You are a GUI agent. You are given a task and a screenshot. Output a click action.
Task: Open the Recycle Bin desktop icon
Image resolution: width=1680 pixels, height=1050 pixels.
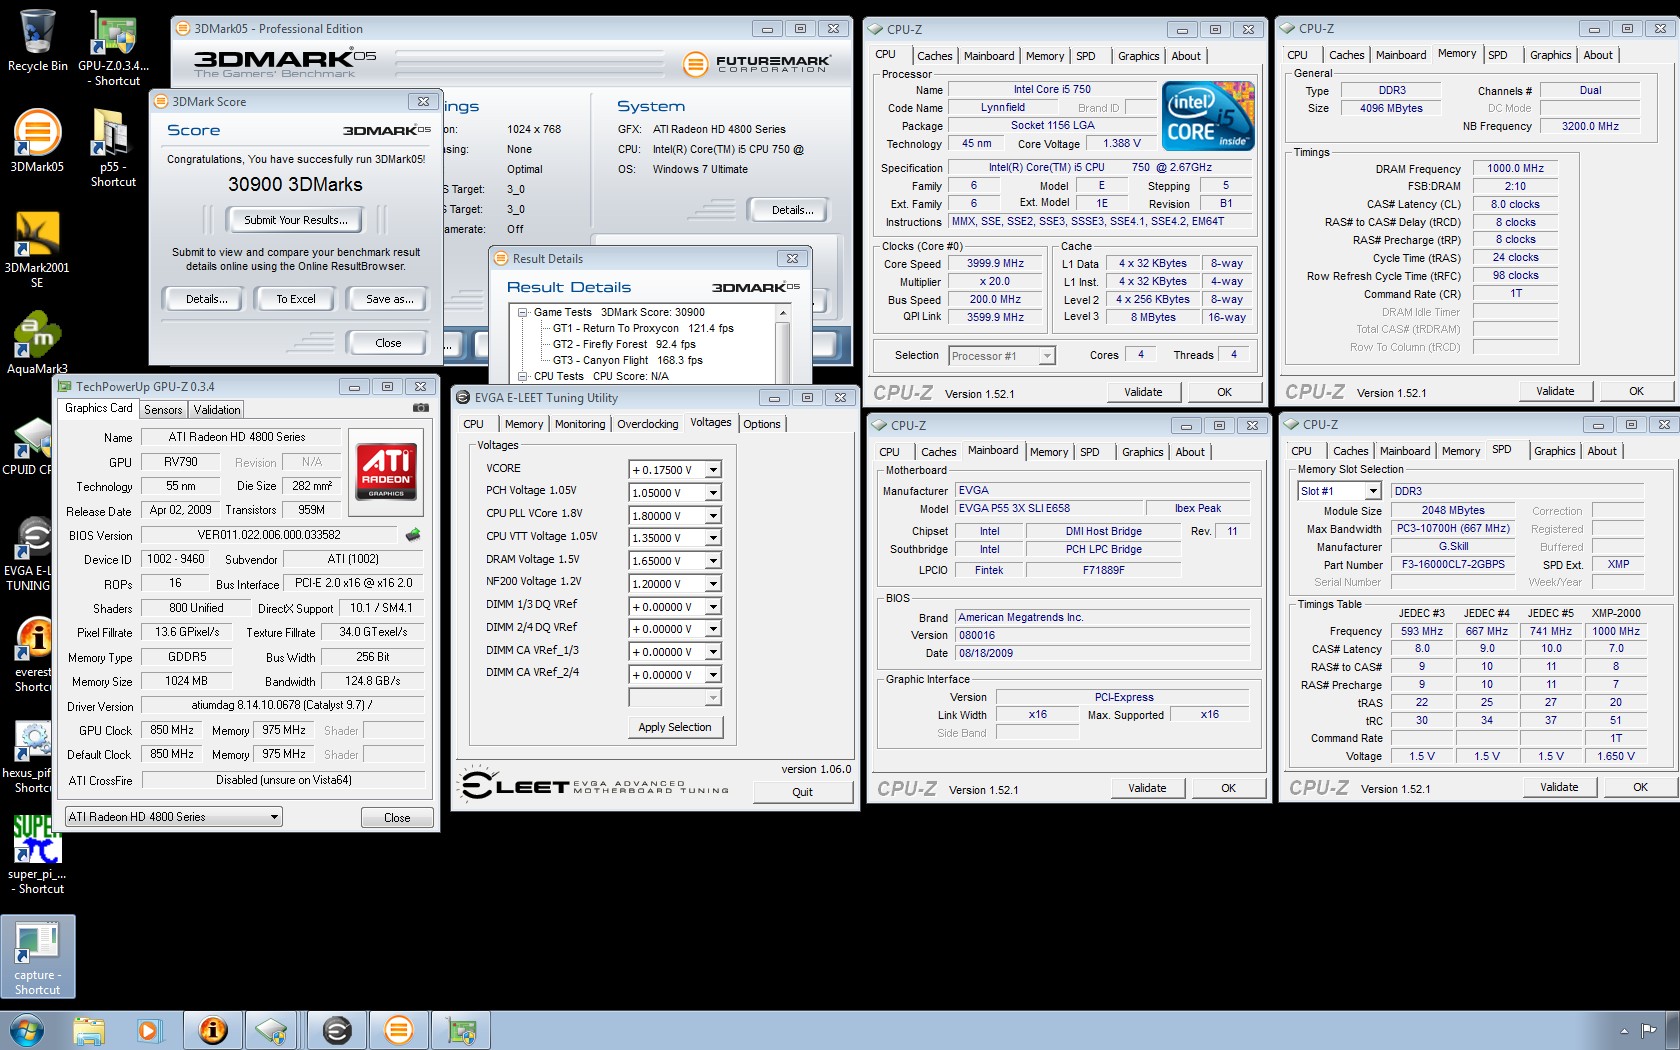coord(37,40)
